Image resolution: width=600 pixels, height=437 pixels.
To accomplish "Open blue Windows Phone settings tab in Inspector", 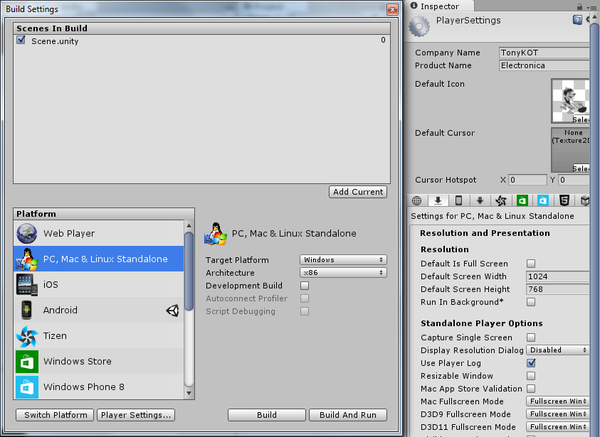I will [x=543, y=200].
